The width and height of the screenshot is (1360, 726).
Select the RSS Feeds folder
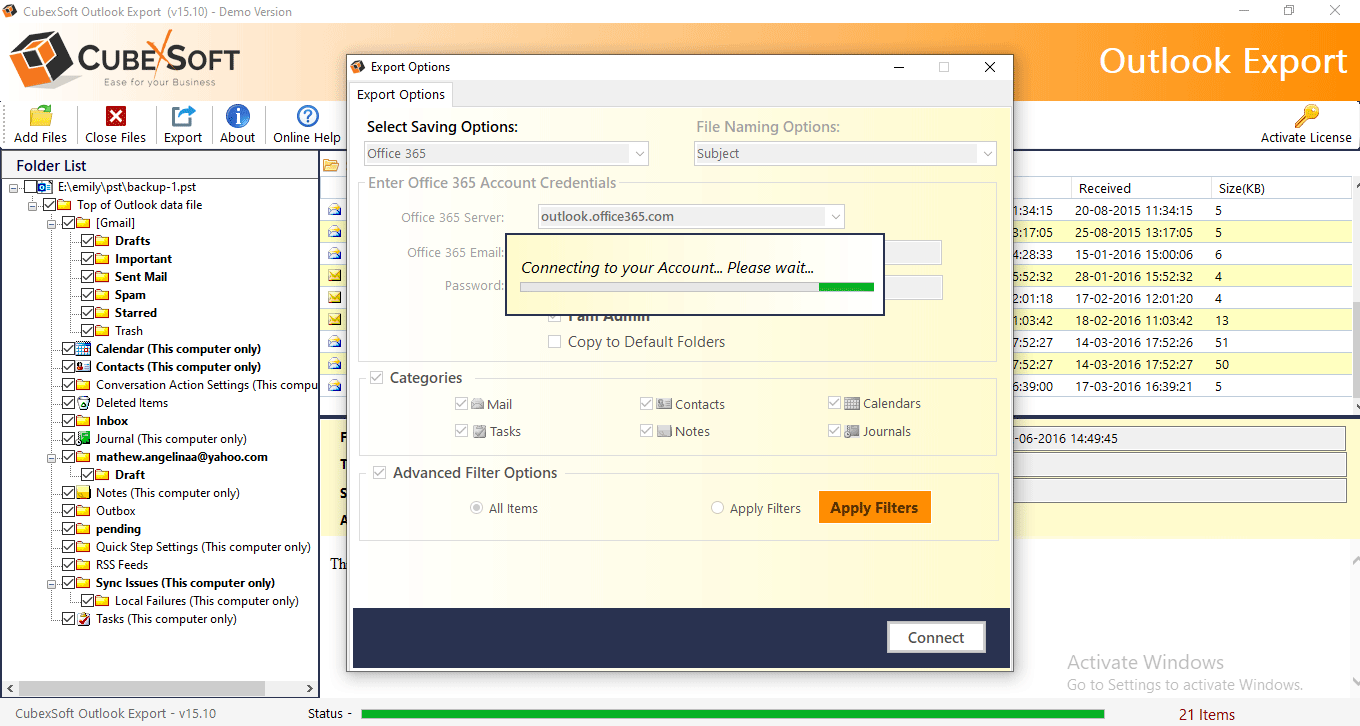(122, 565)
